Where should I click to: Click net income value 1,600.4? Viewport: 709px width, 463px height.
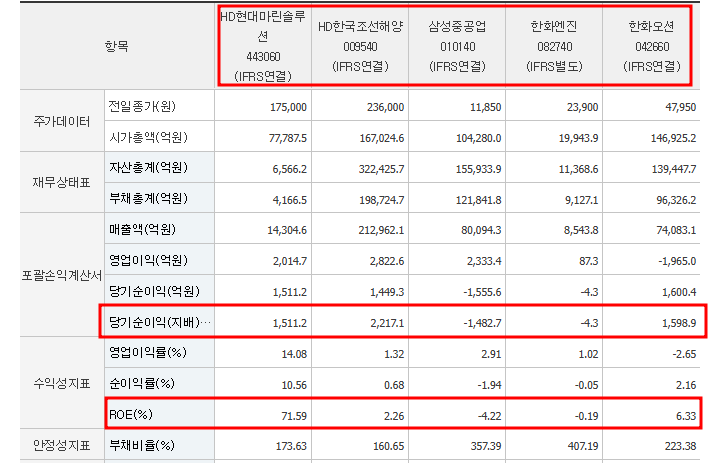679,292
